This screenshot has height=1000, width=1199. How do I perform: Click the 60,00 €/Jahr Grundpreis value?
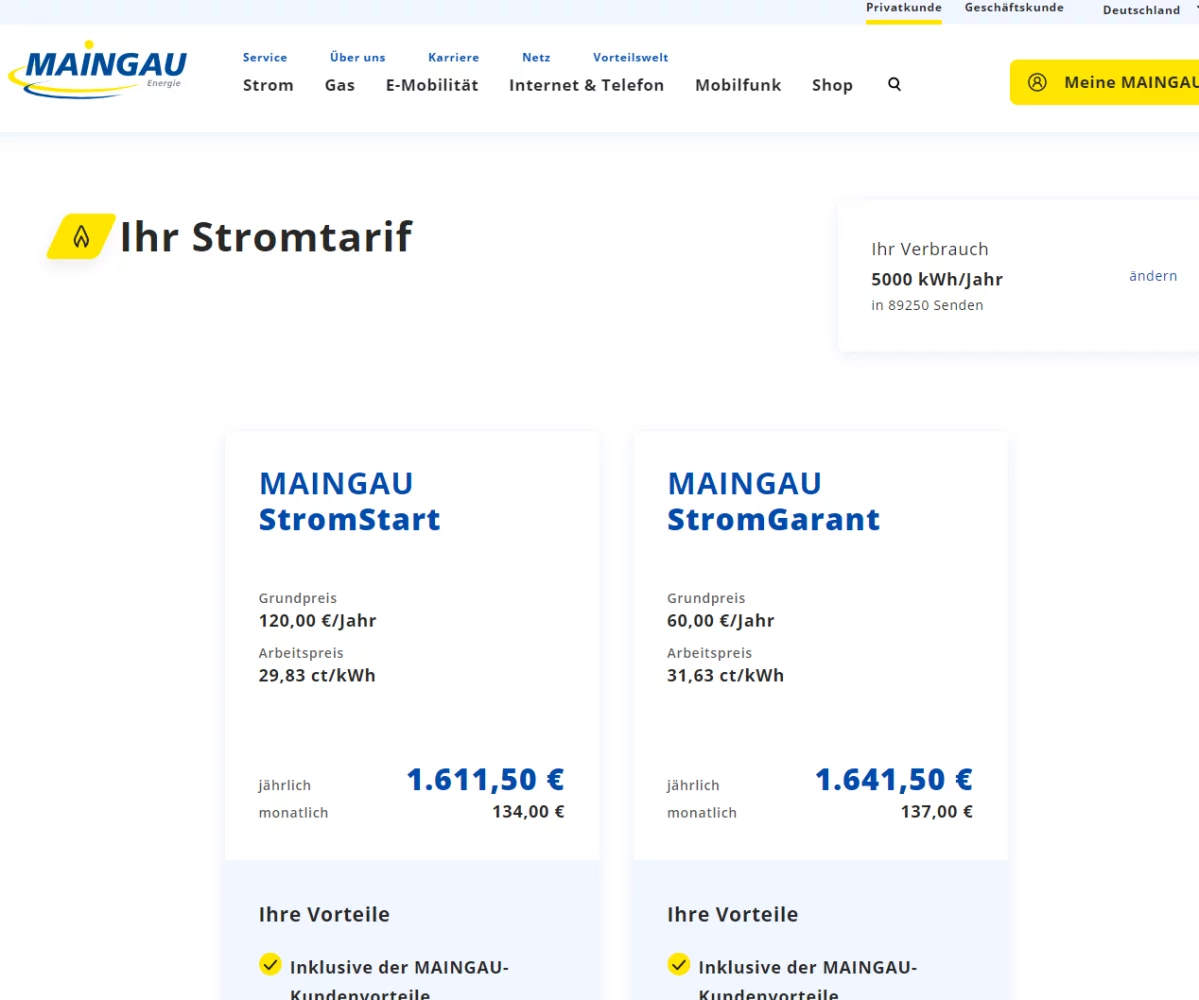720,621
